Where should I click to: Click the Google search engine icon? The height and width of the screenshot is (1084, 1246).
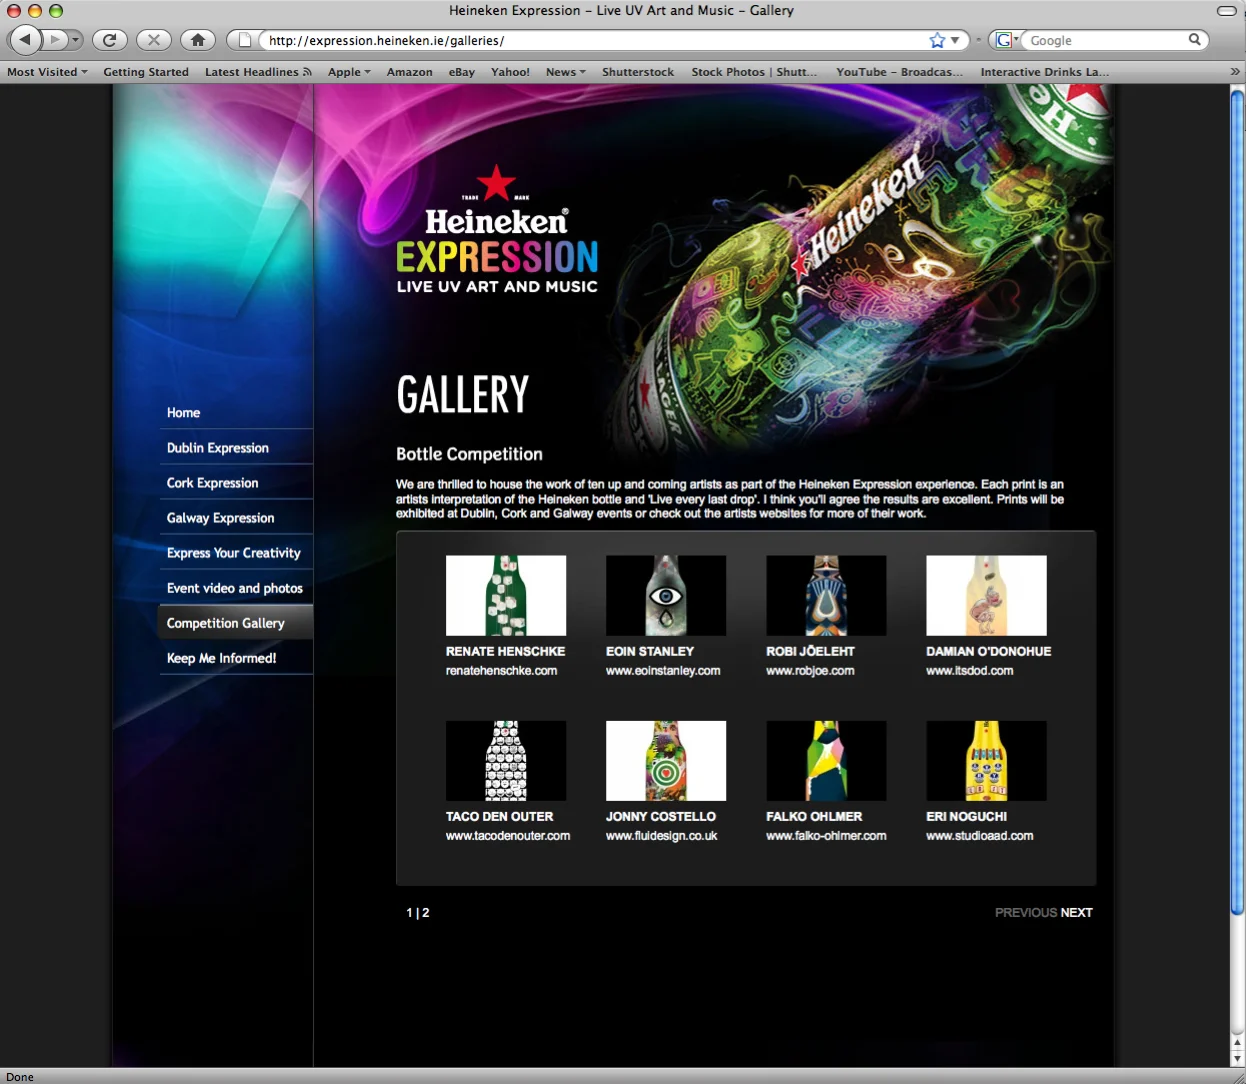click(x=1004, y=40)
